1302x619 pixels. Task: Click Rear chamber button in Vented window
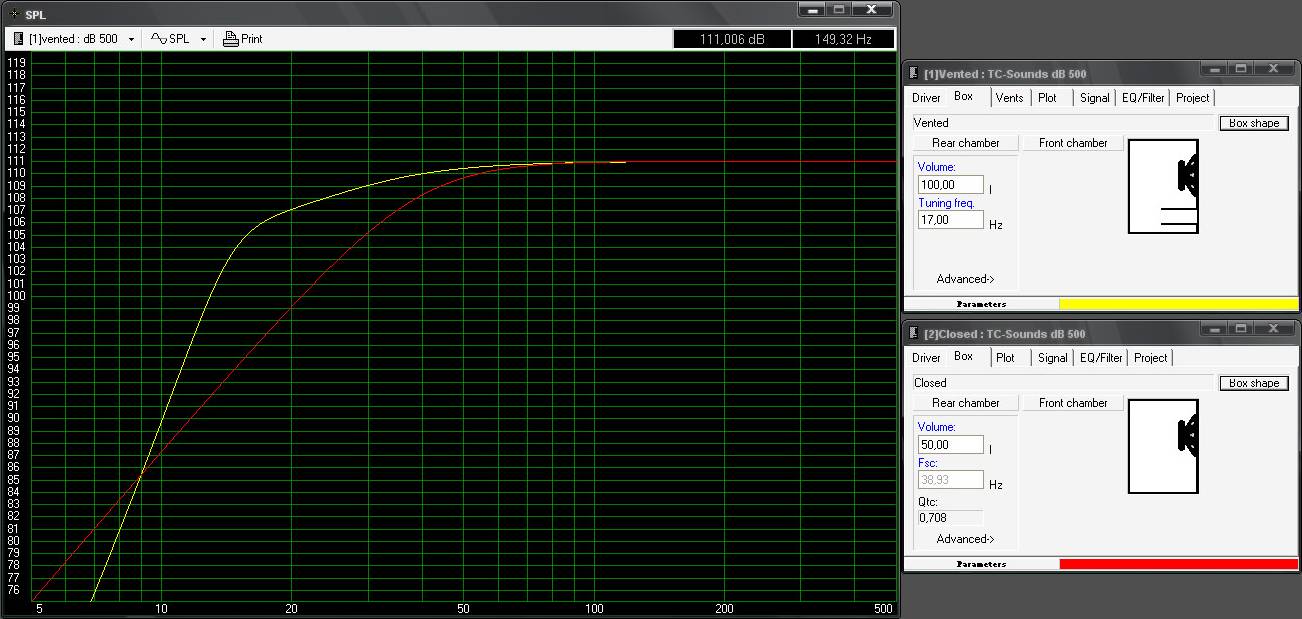[965, 143]
